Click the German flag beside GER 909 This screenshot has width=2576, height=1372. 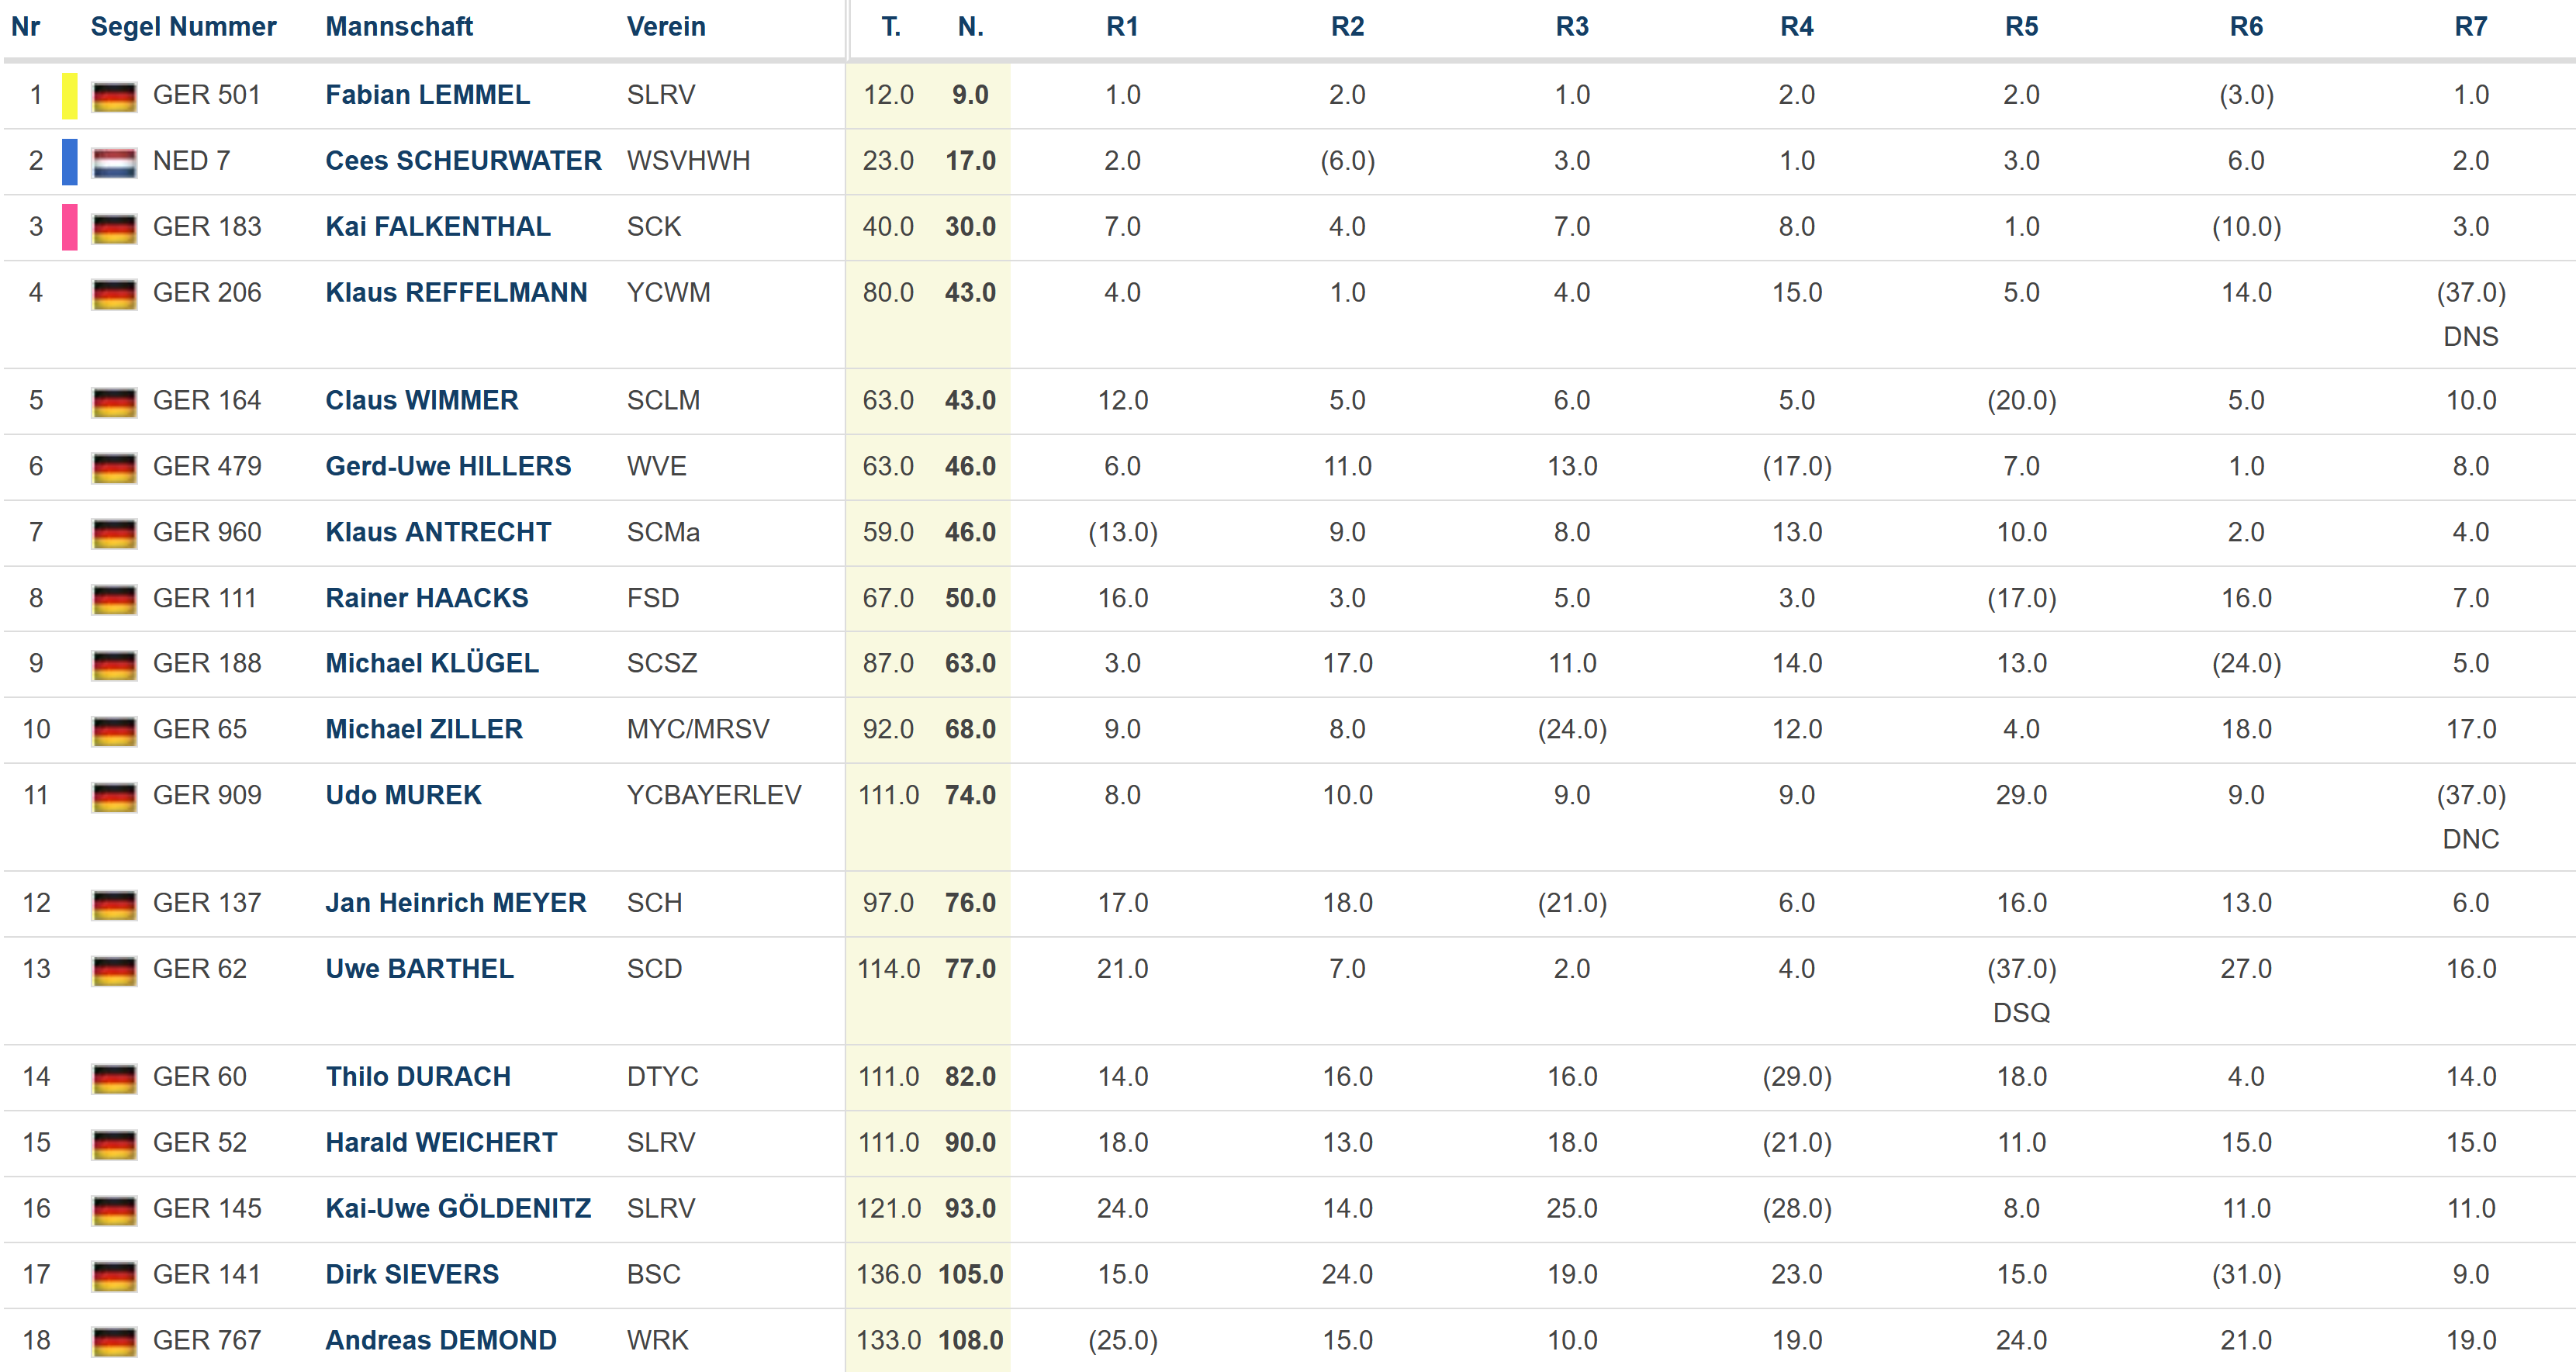coord(114,797)
